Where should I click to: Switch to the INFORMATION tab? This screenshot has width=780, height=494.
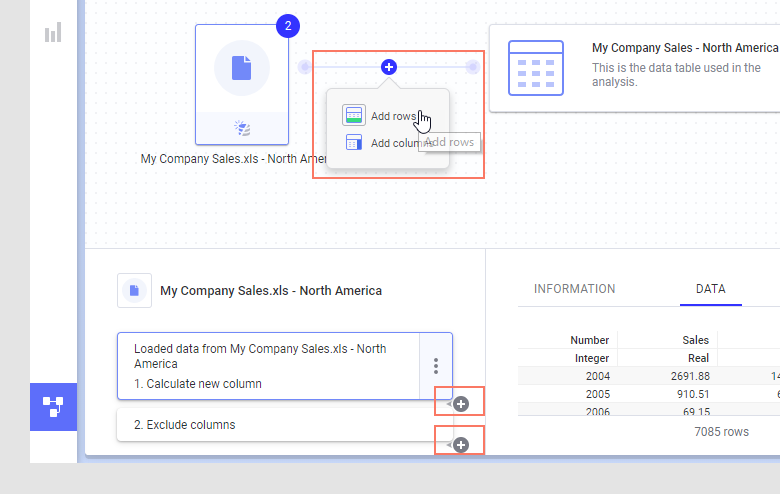(x=574, y=289)
